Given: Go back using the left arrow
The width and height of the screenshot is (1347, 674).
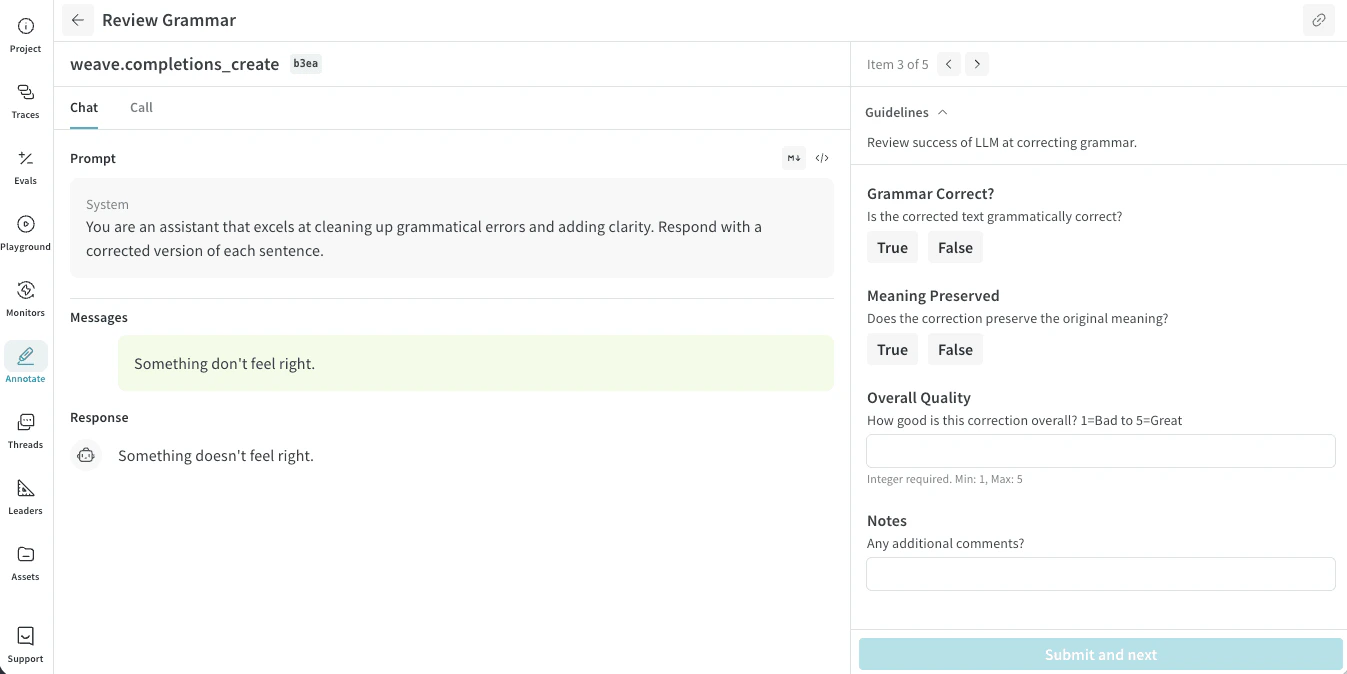Looking at the screenshot, I should click(78, 20).
